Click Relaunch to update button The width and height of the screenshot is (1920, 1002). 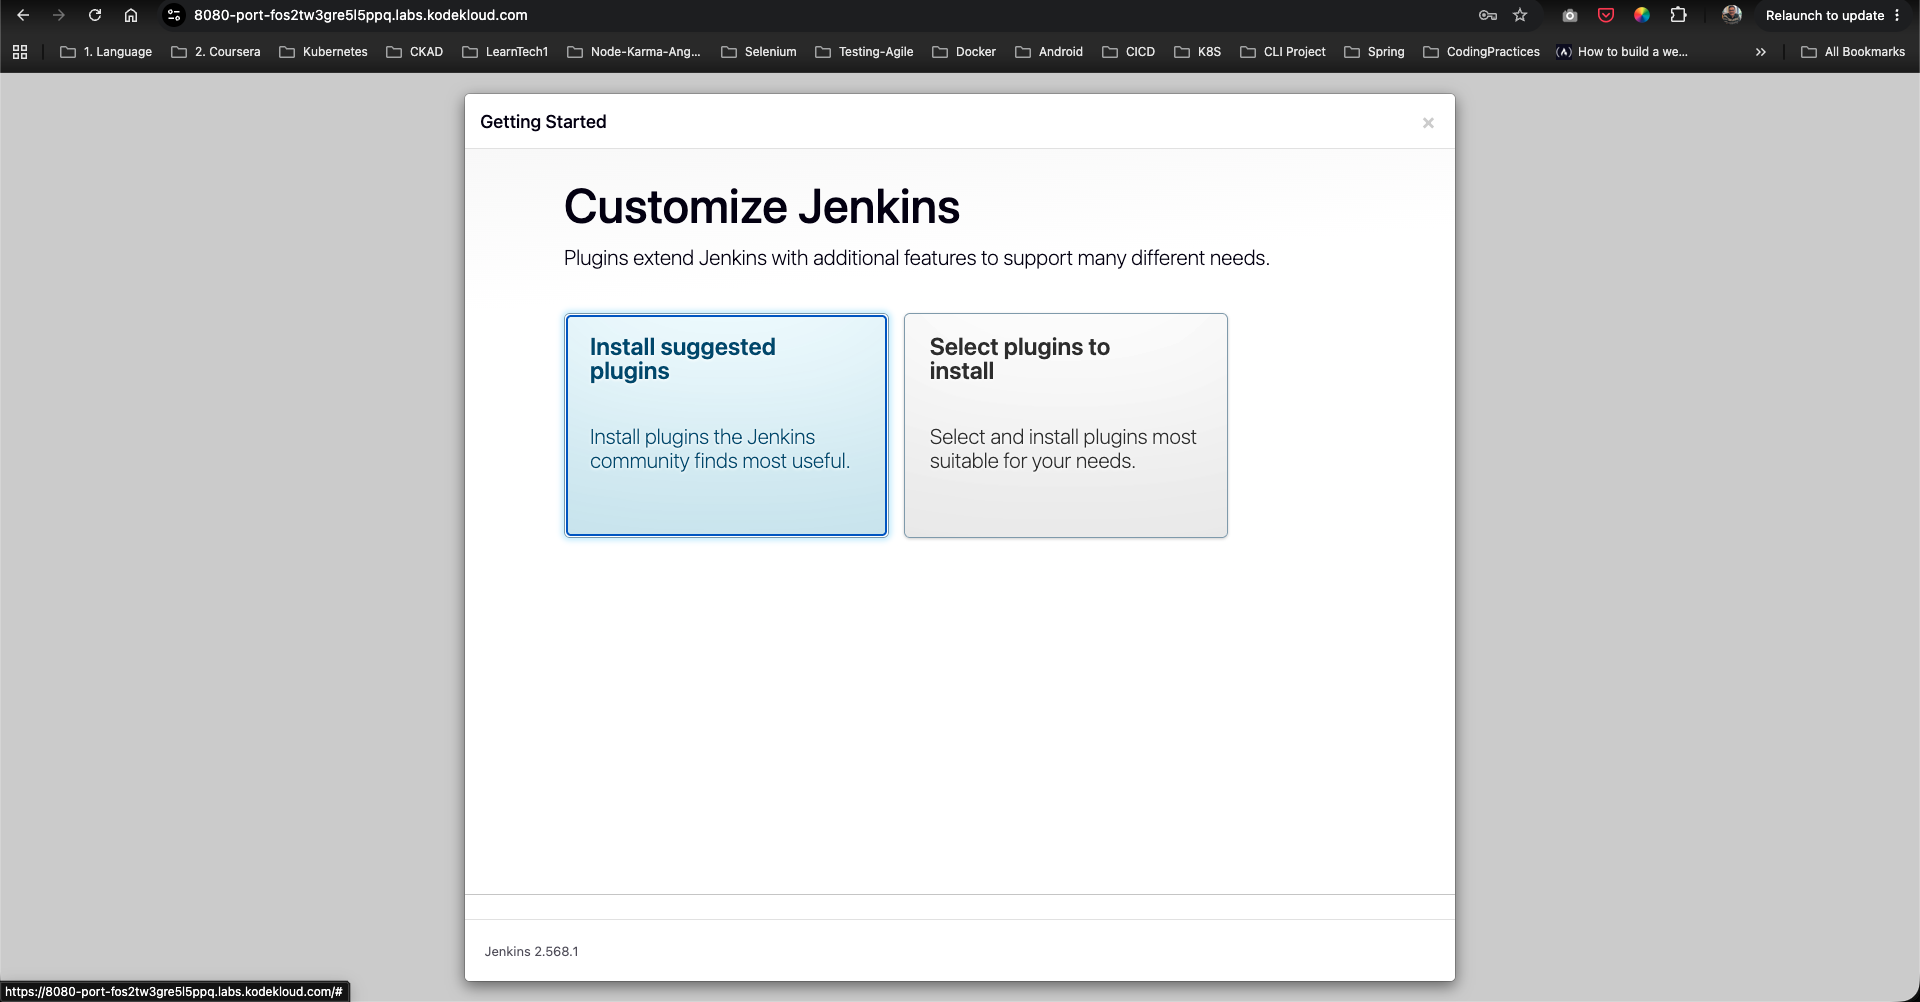1824,15
